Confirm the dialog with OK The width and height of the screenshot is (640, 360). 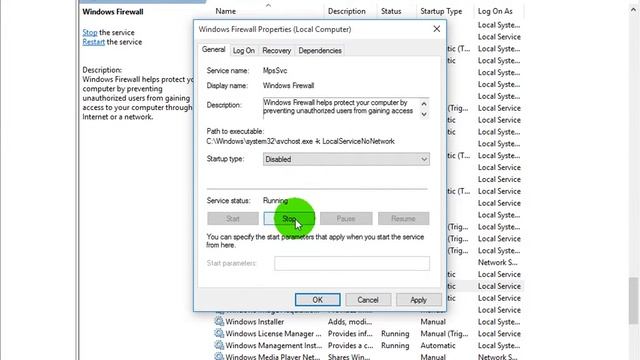(318, 300)
